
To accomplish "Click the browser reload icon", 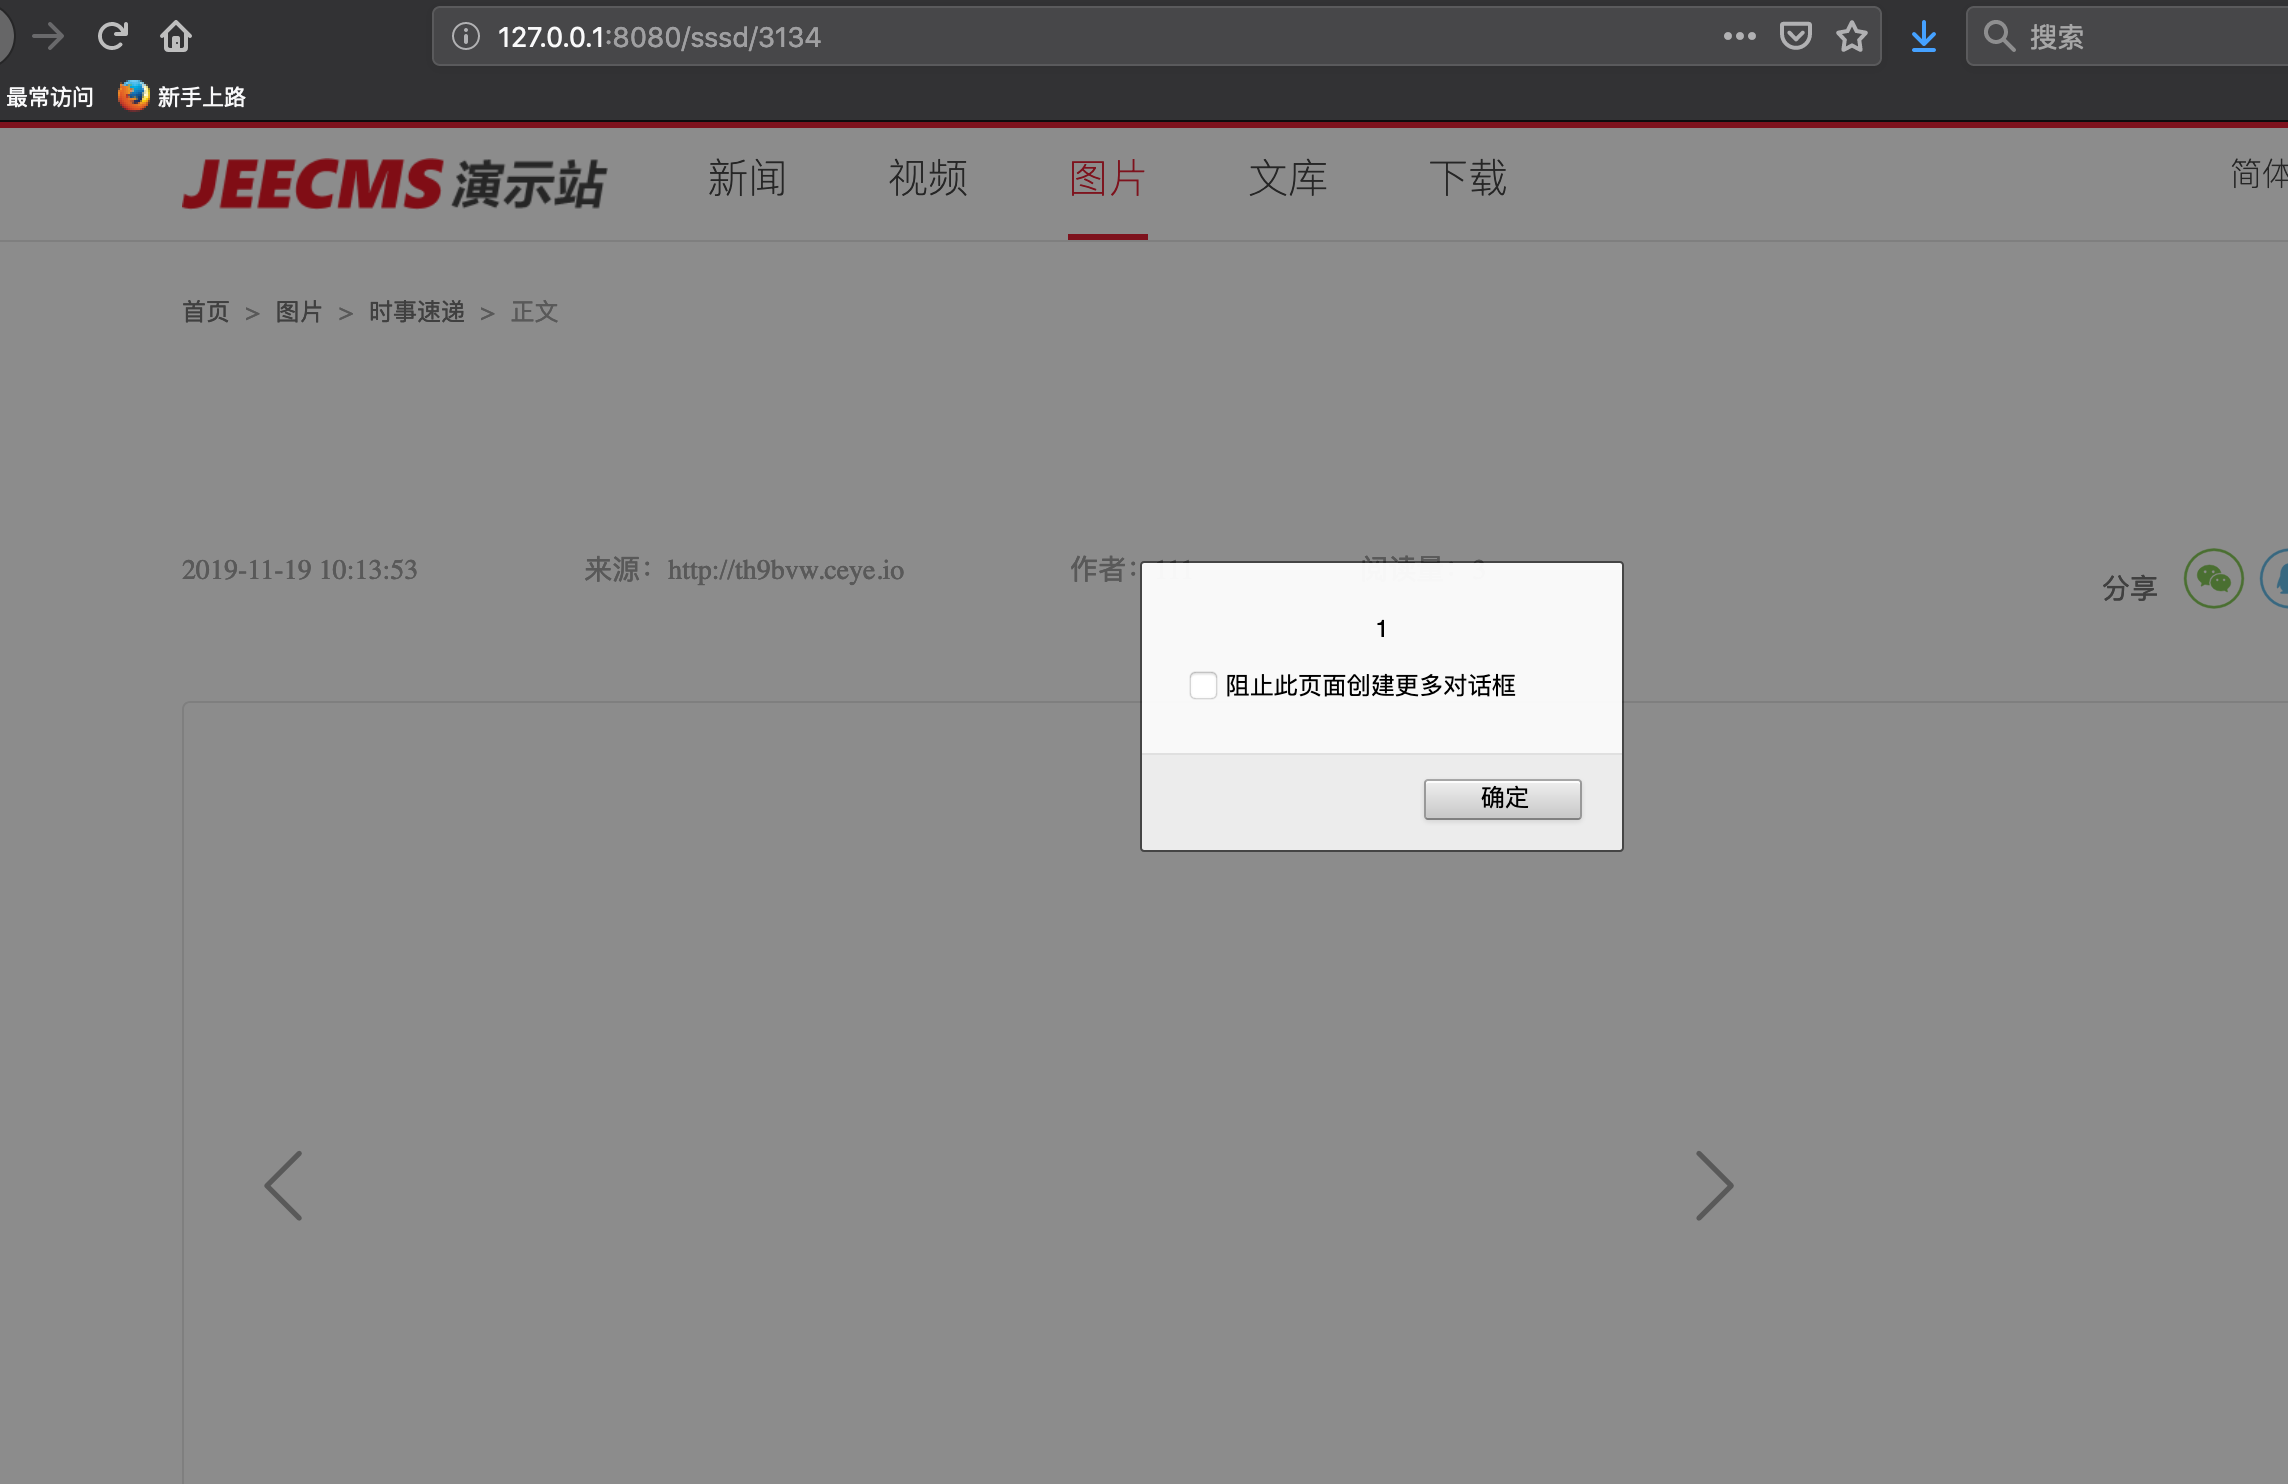I will tap(112, 37).
